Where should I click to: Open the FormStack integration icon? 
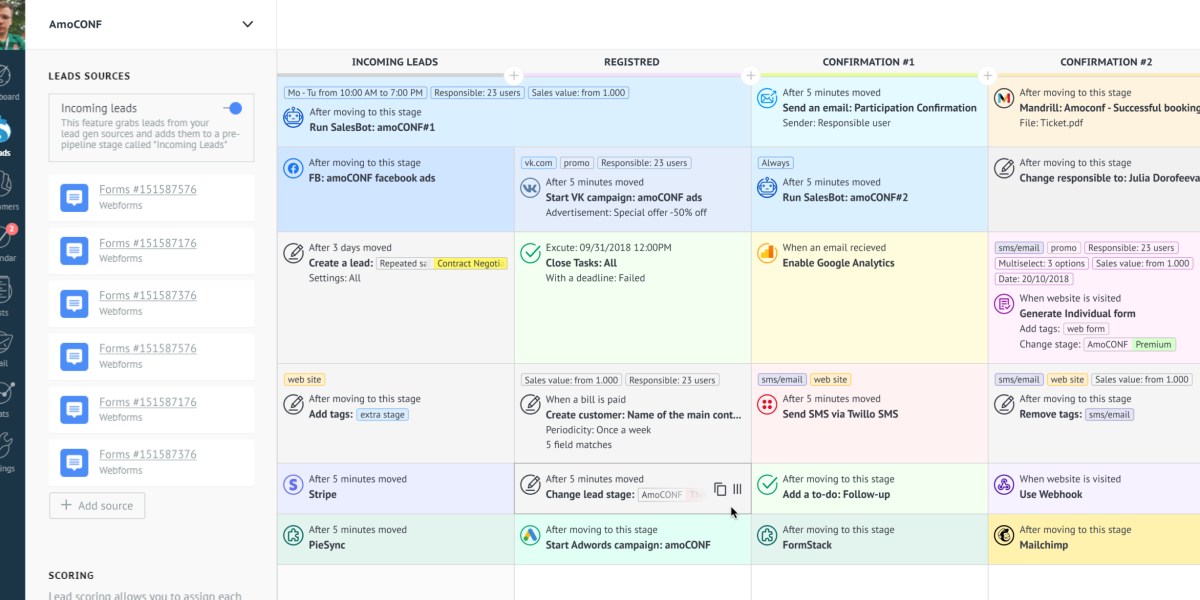pyautogui.click(x=767, y=536)
